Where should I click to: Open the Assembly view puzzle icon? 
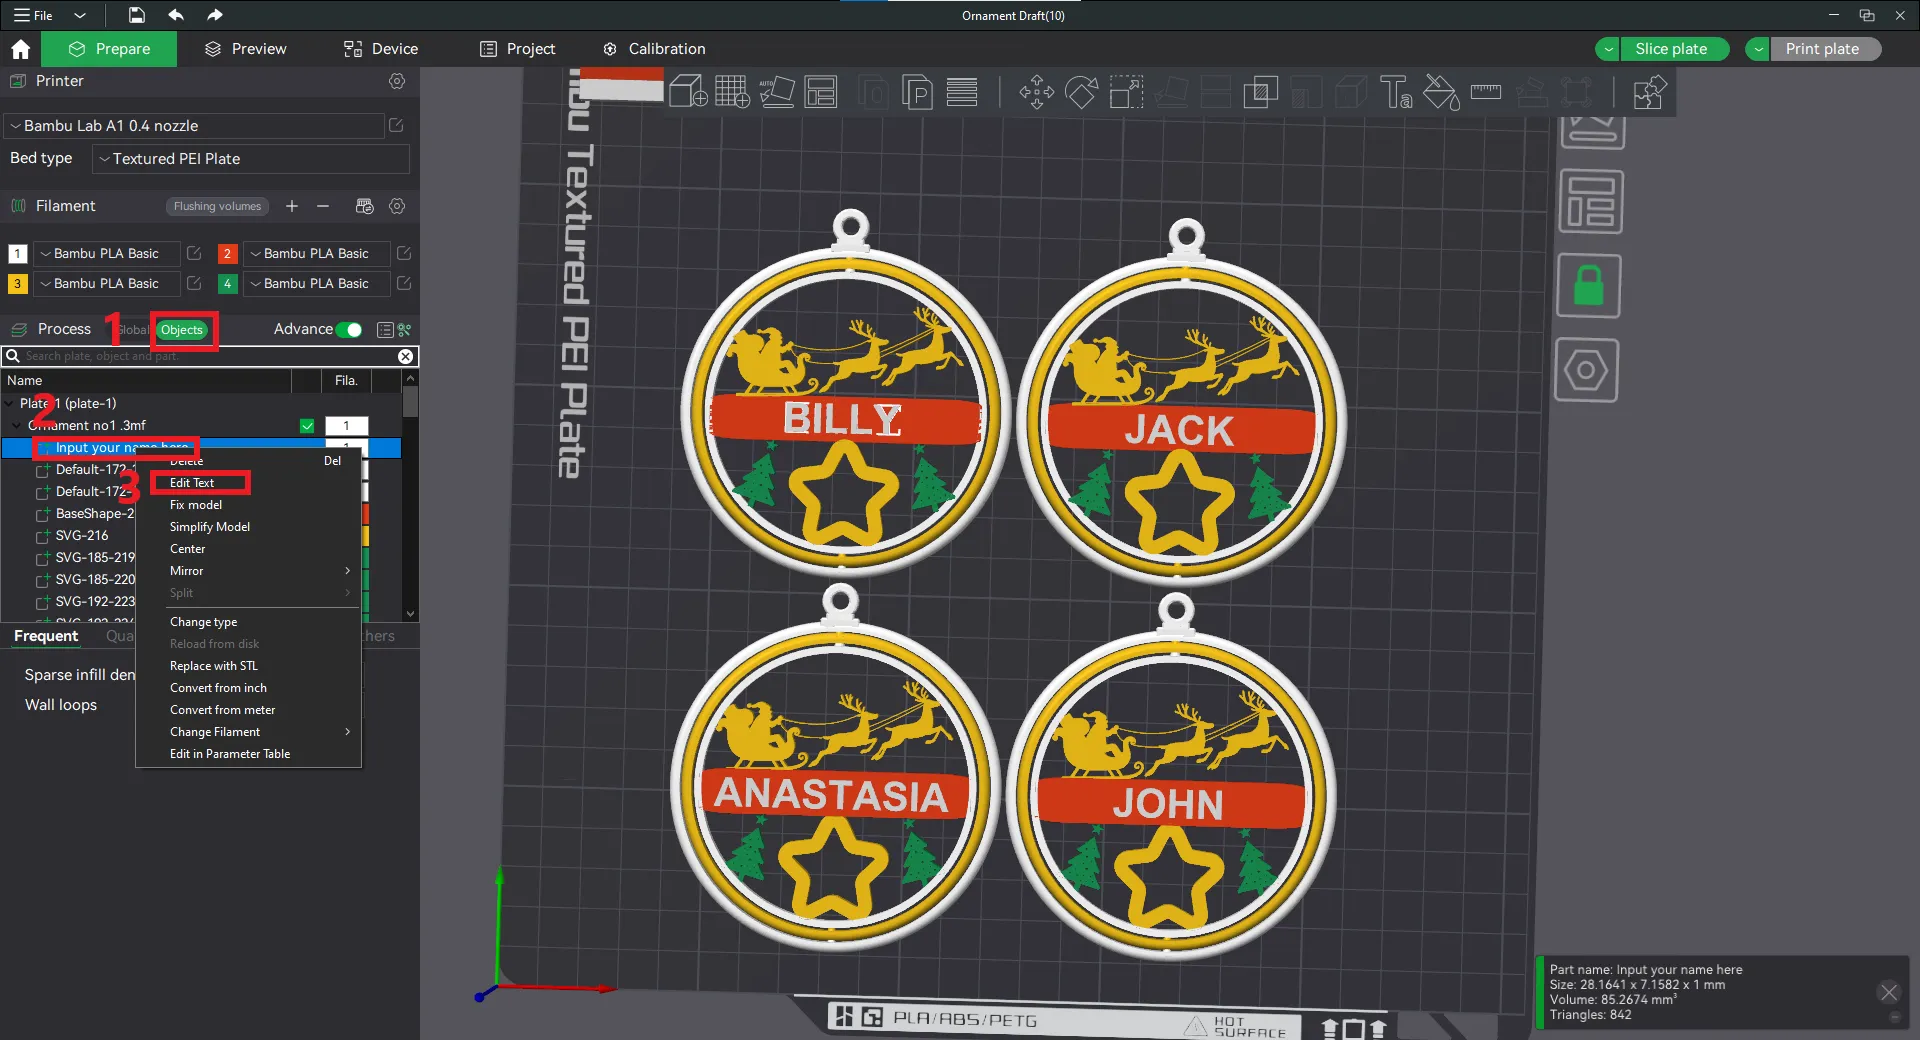[x=1649, y=93]
